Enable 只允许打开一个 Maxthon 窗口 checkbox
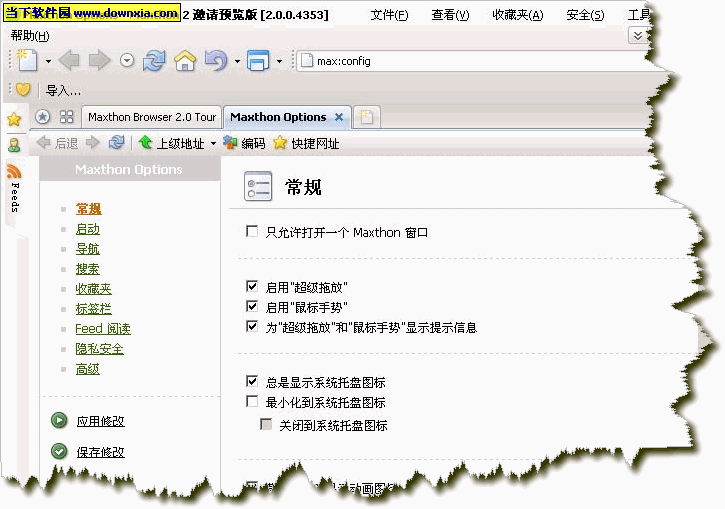This screenshot has height=509, width=725. [x=252, y=231]
